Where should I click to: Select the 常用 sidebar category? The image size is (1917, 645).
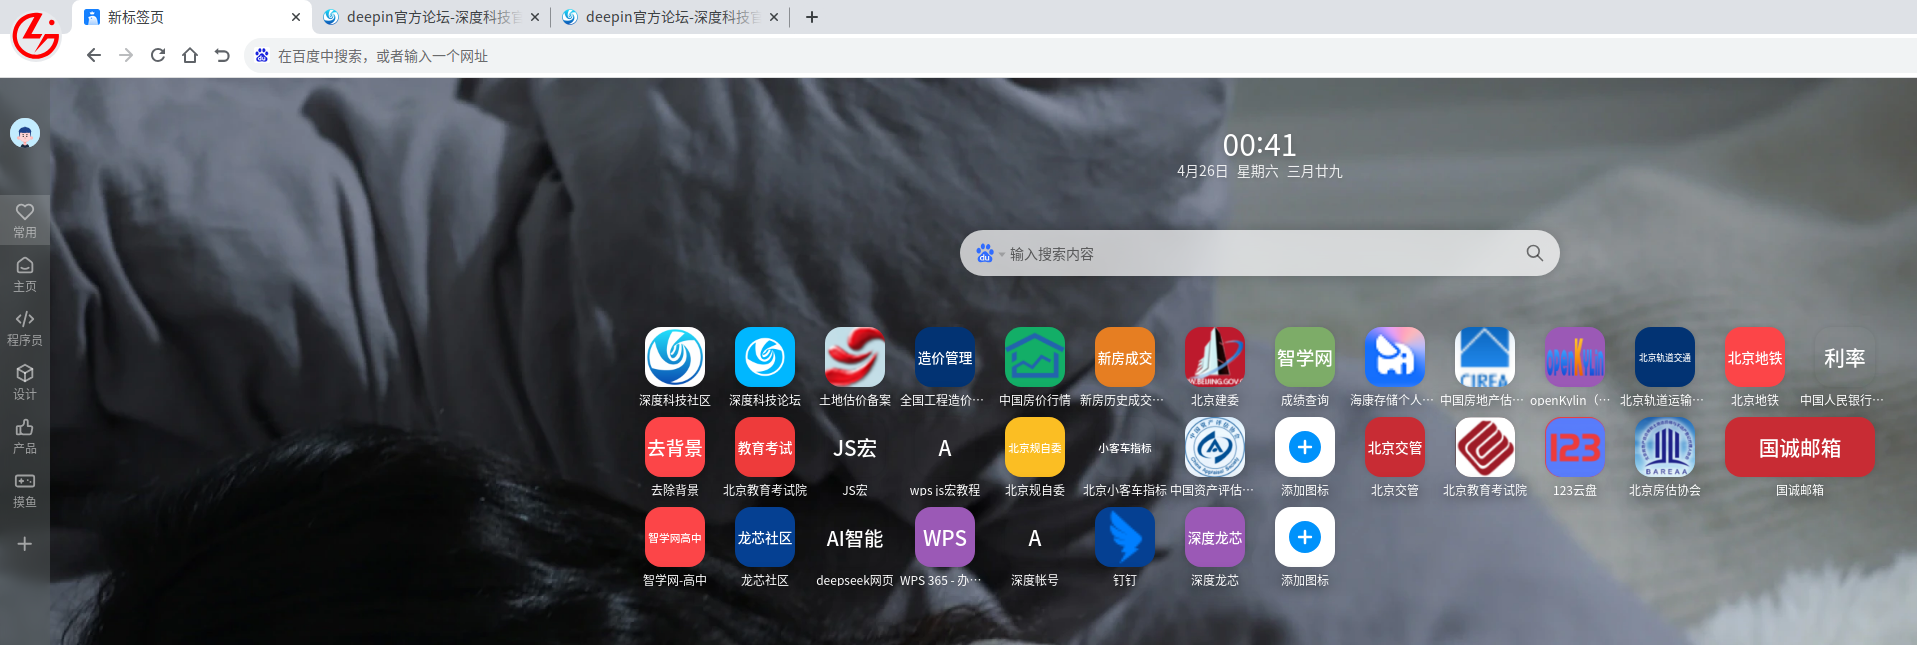click(x=25, y=221)
